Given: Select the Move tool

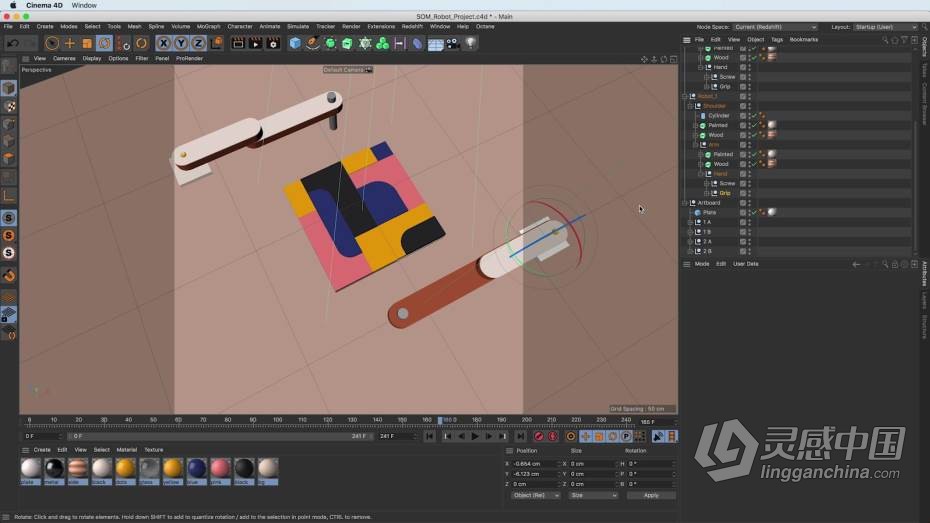Looking at the screenshot, I should tap(69, 43).
